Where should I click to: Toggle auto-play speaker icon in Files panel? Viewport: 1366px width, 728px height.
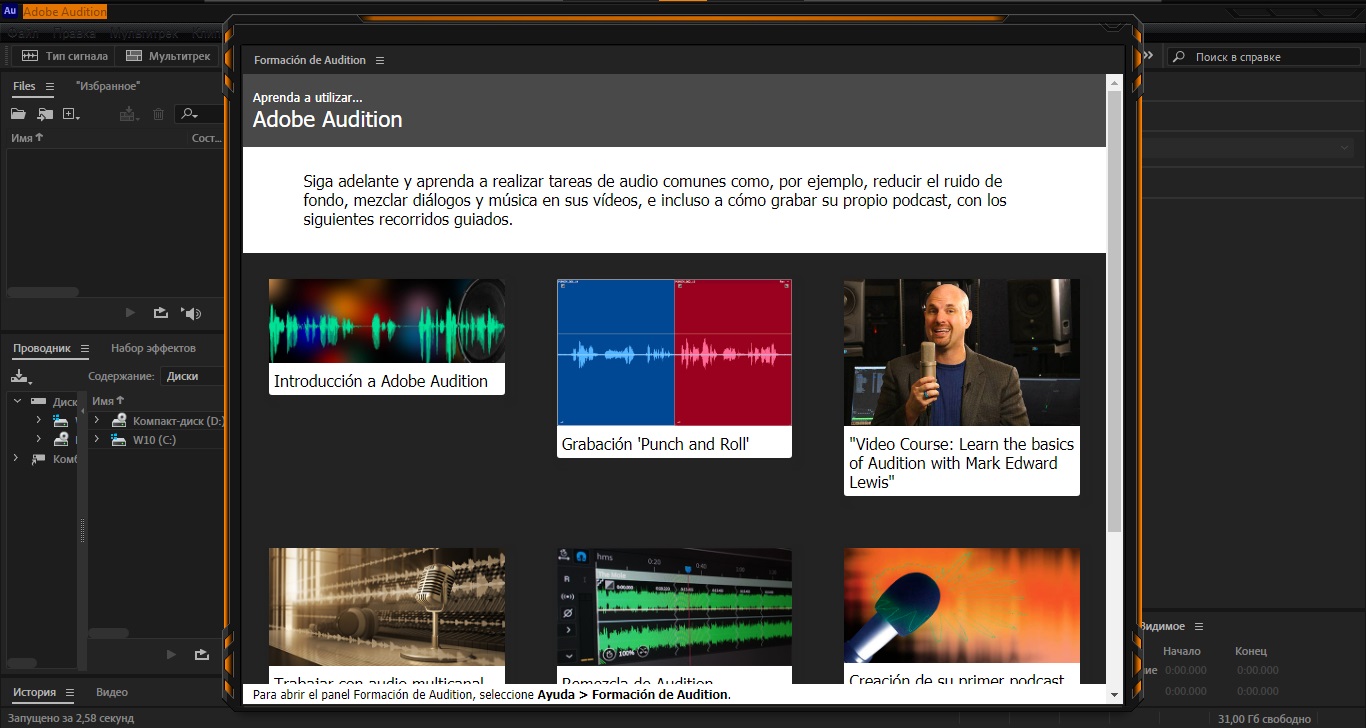pyautogui.click(x=191, y=313)
